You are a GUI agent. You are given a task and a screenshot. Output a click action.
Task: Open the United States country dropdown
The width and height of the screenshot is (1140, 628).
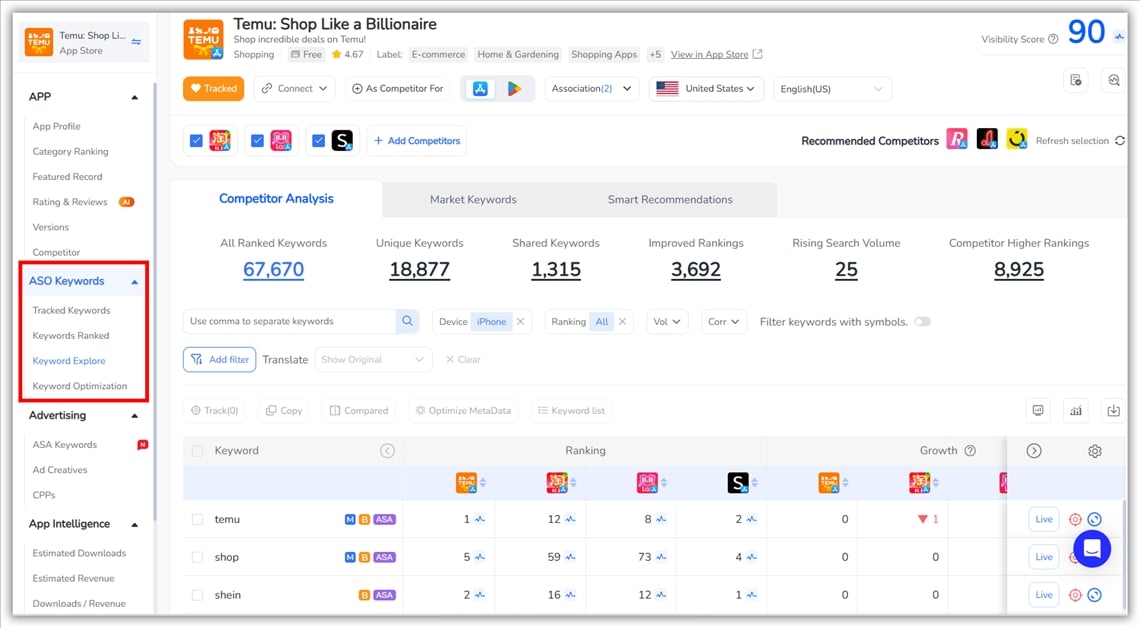(x=709, y=89)
